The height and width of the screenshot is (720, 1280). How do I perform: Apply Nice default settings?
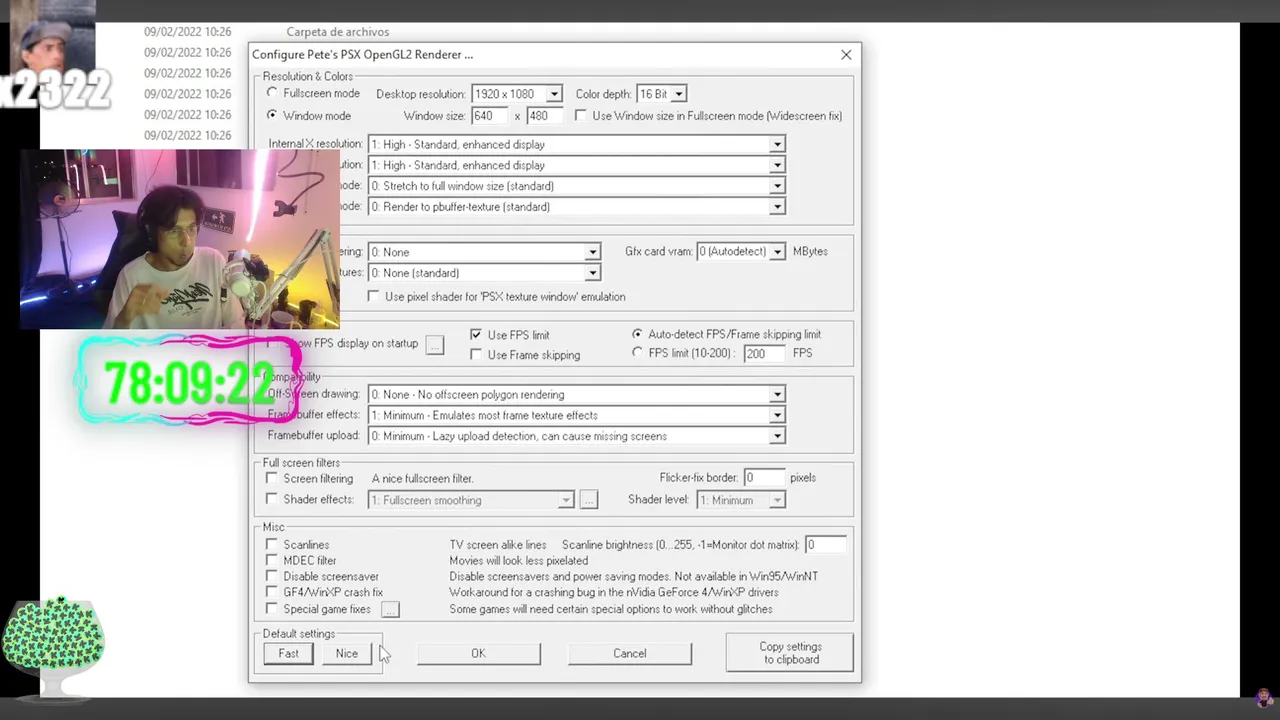coord(346,654)
